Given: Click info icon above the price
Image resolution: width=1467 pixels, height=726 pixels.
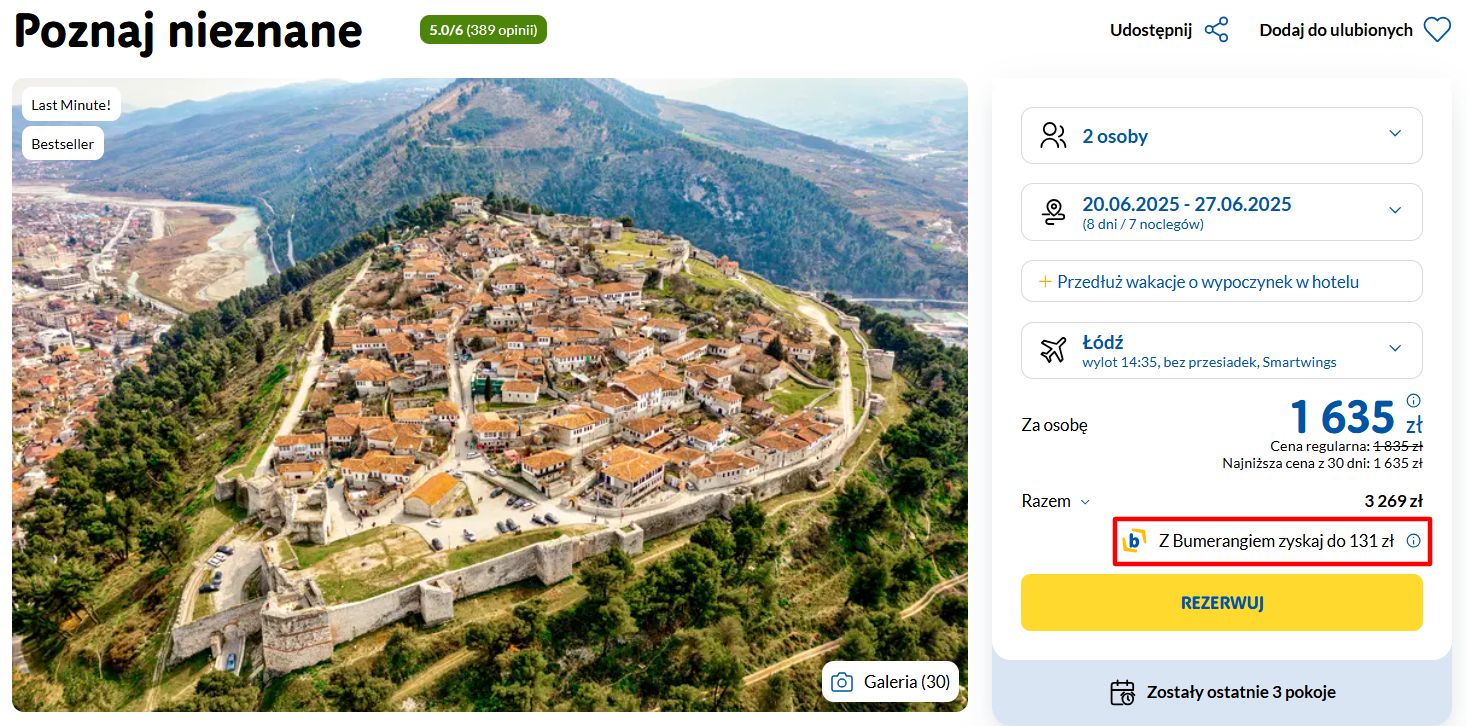Looking at the screenshot, I should point(1413,400).
